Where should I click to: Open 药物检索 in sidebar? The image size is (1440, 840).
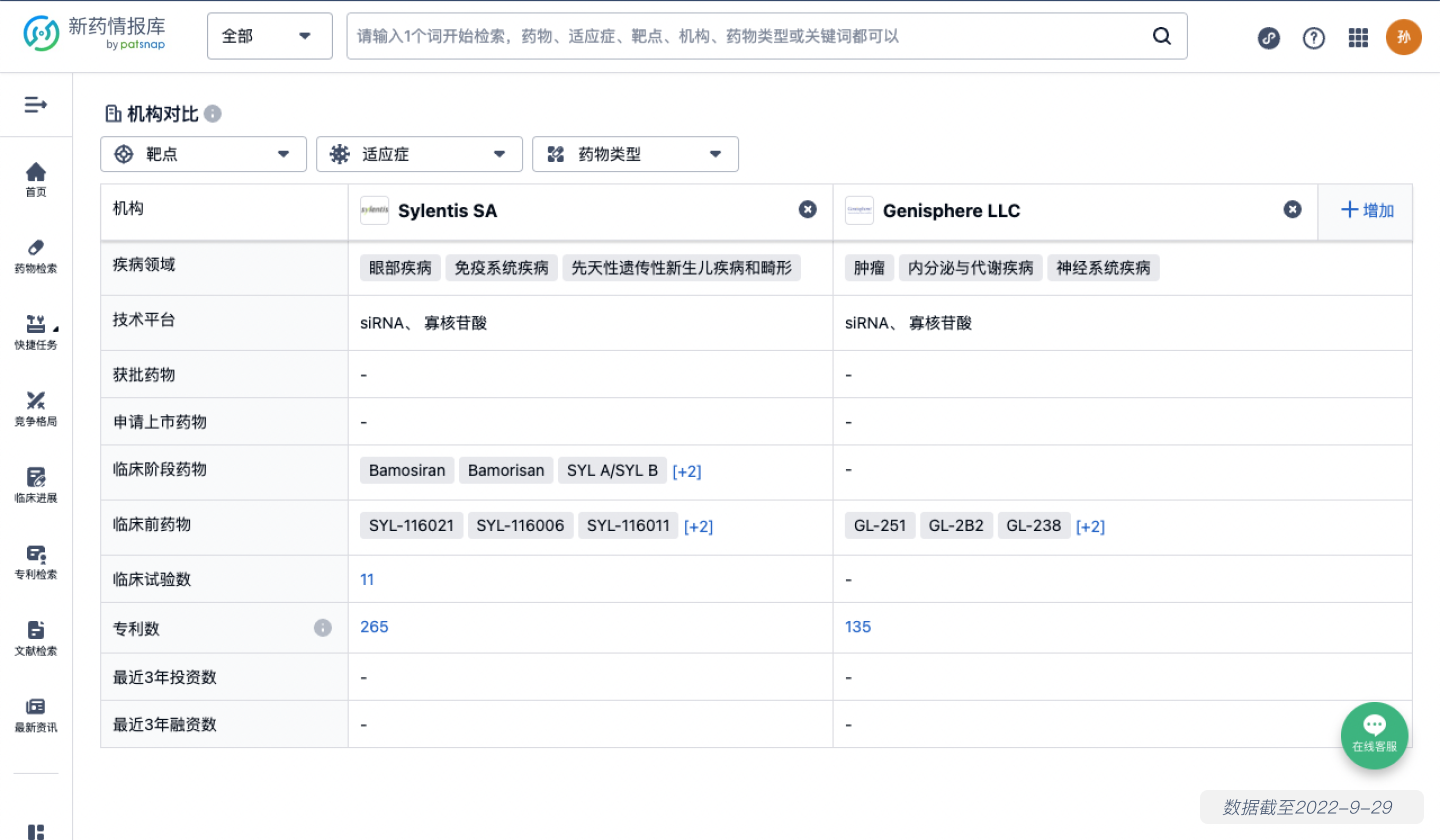pos(36,256)
